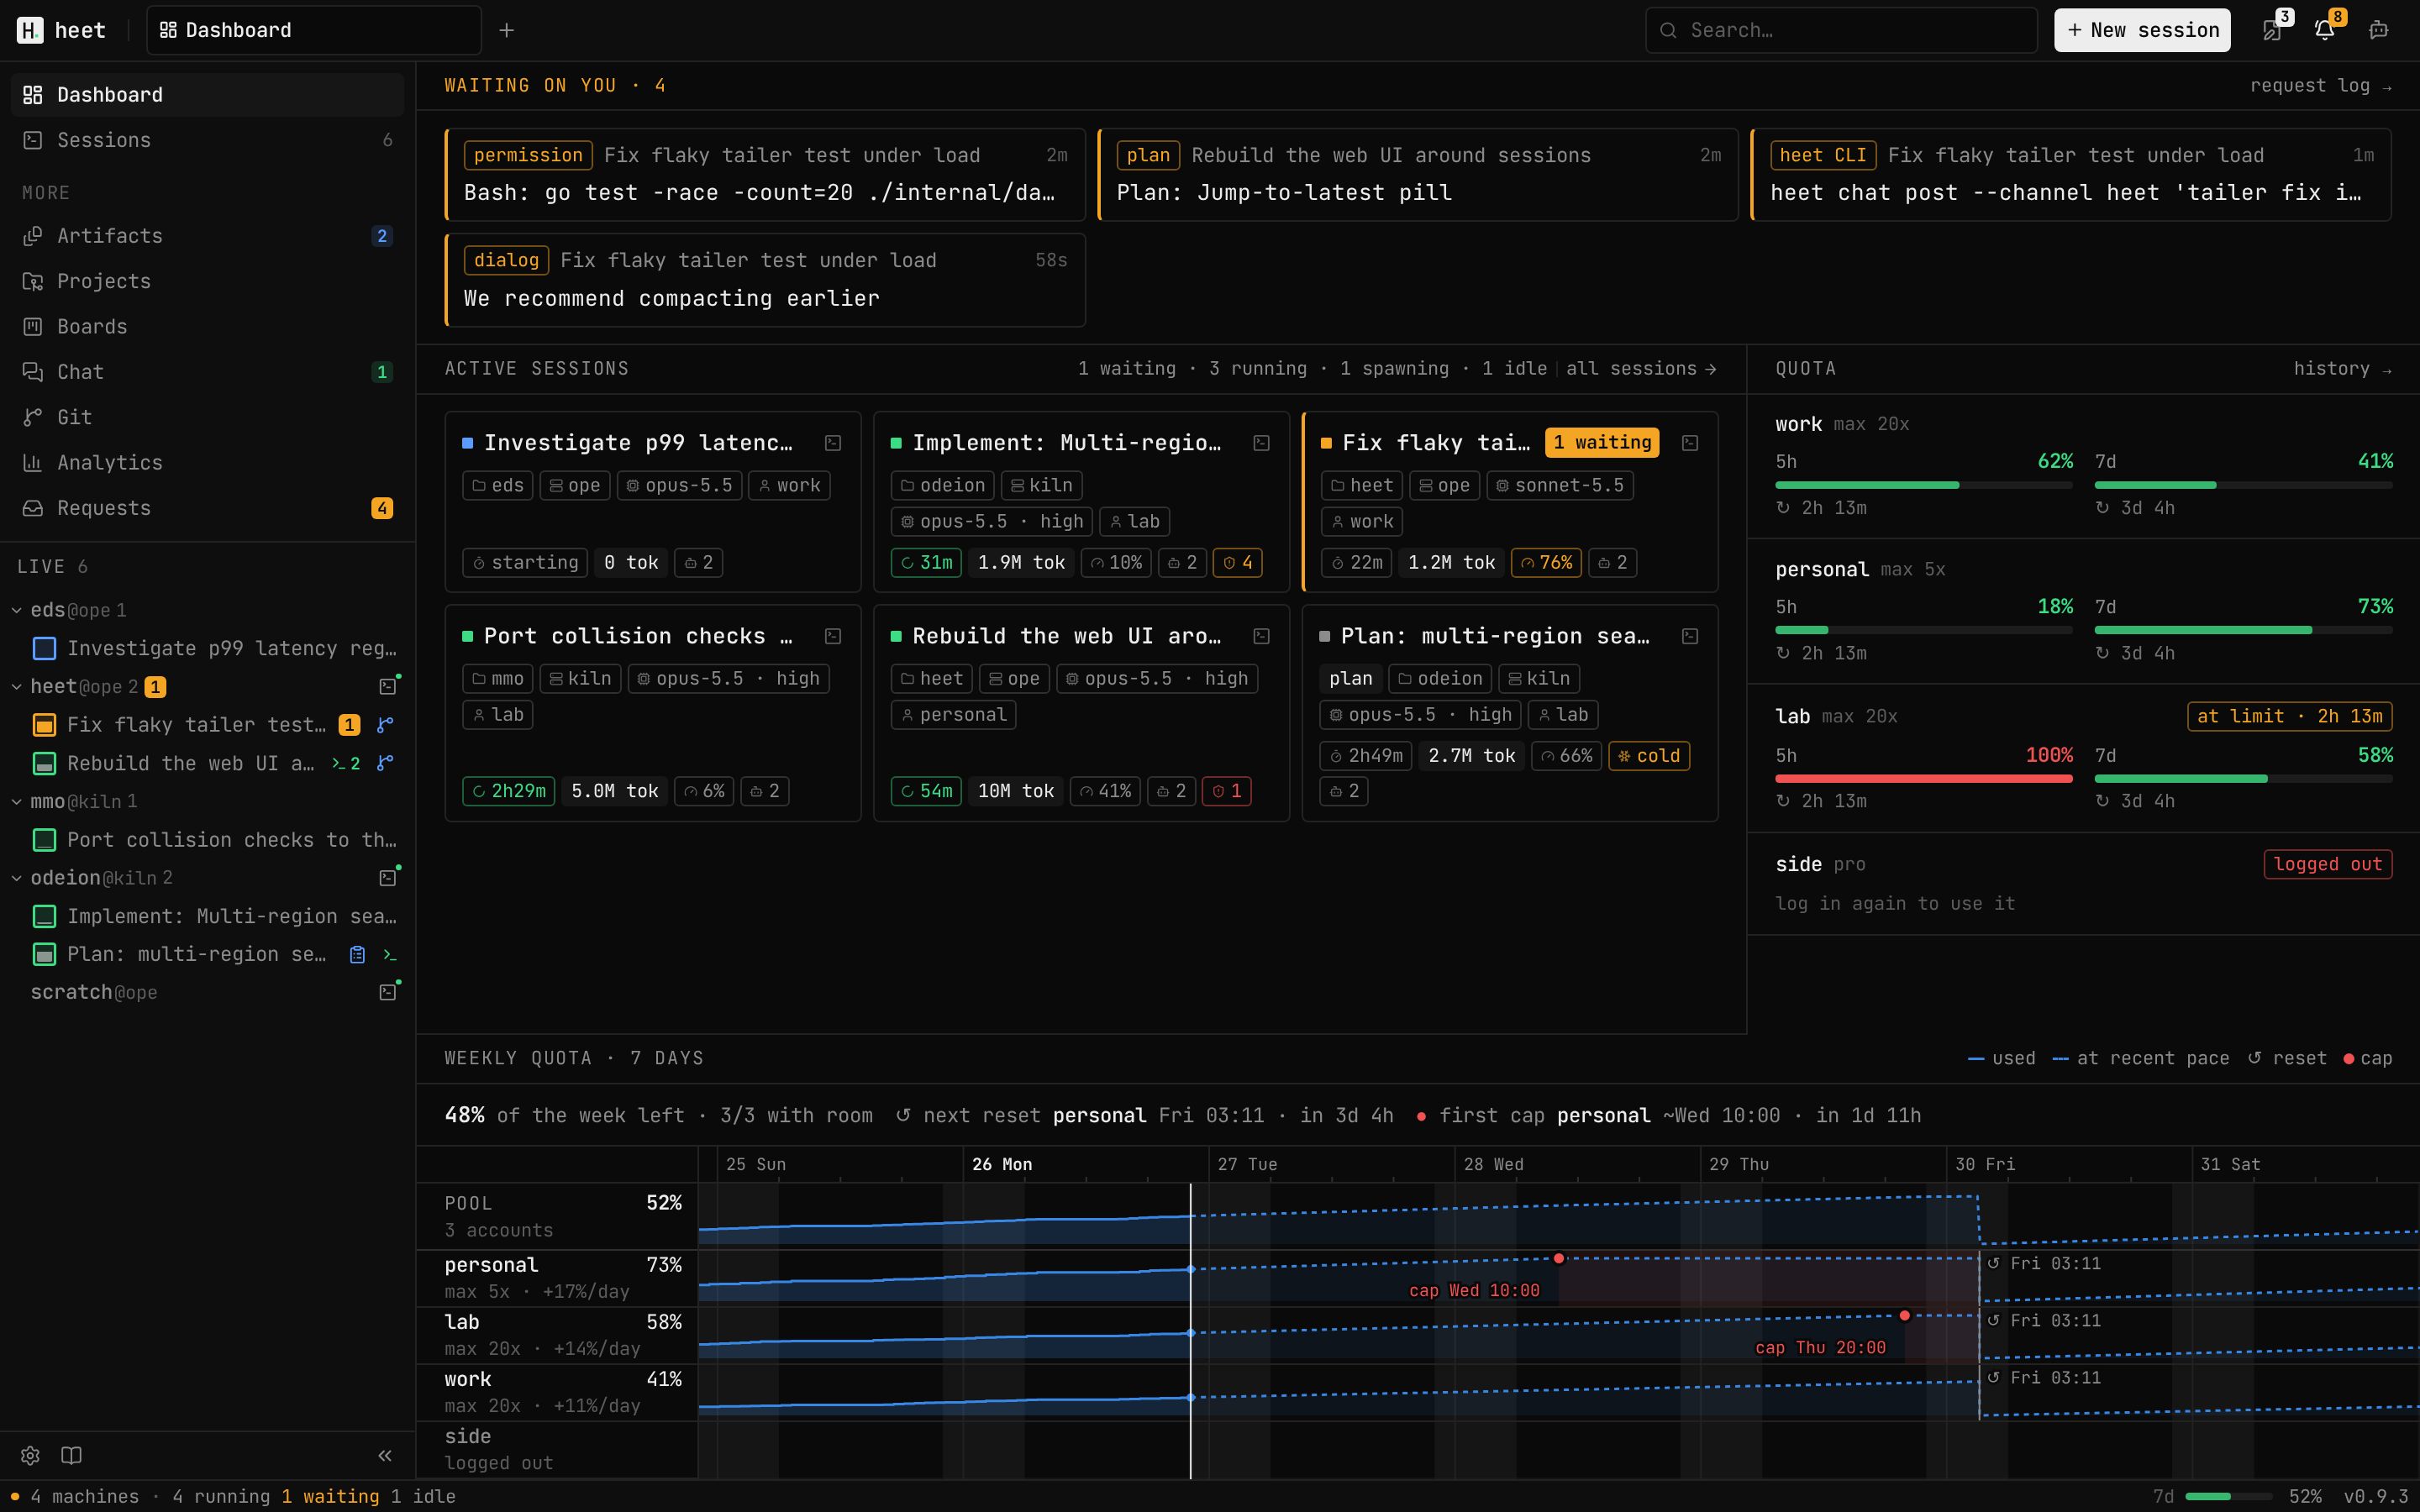This screenshot has width=2420, height=1512.
Task: Open terminal icon on Implement: Multi-region card
Action: 1261,443
